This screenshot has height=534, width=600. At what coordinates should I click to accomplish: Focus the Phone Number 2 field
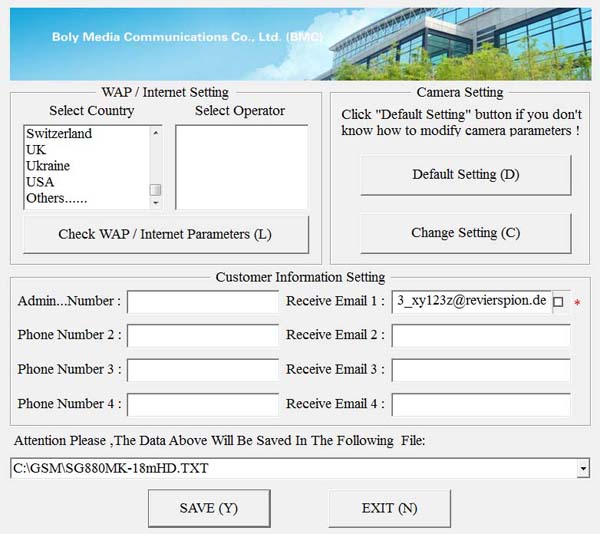click(203, 336)
